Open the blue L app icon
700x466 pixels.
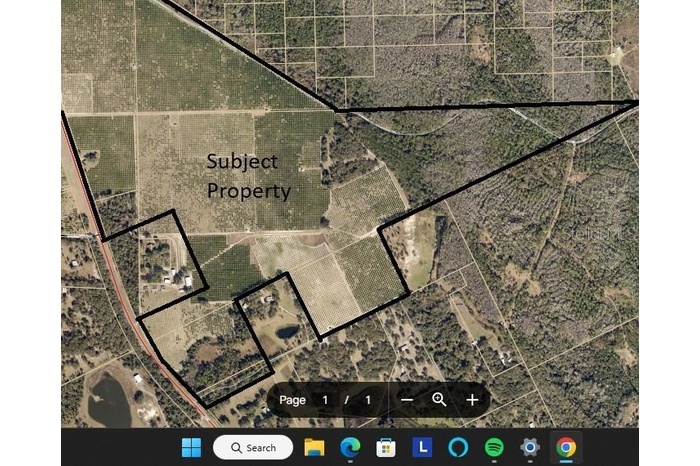422,447
